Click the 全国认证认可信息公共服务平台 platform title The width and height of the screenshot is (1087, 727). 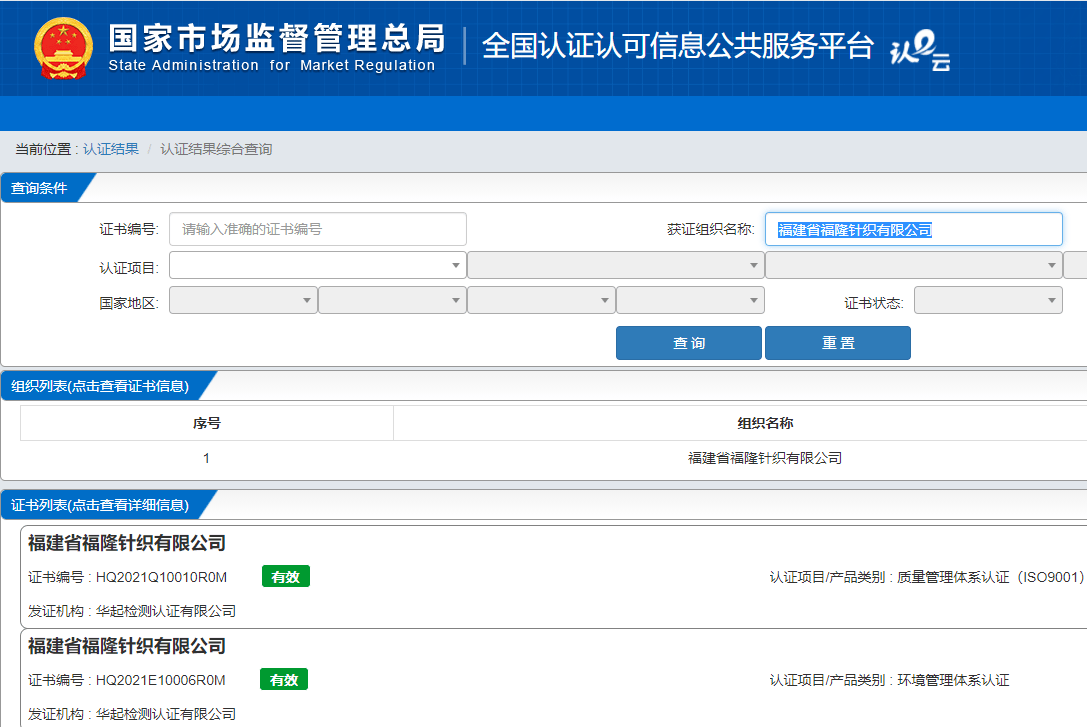[x=677, y=46]
